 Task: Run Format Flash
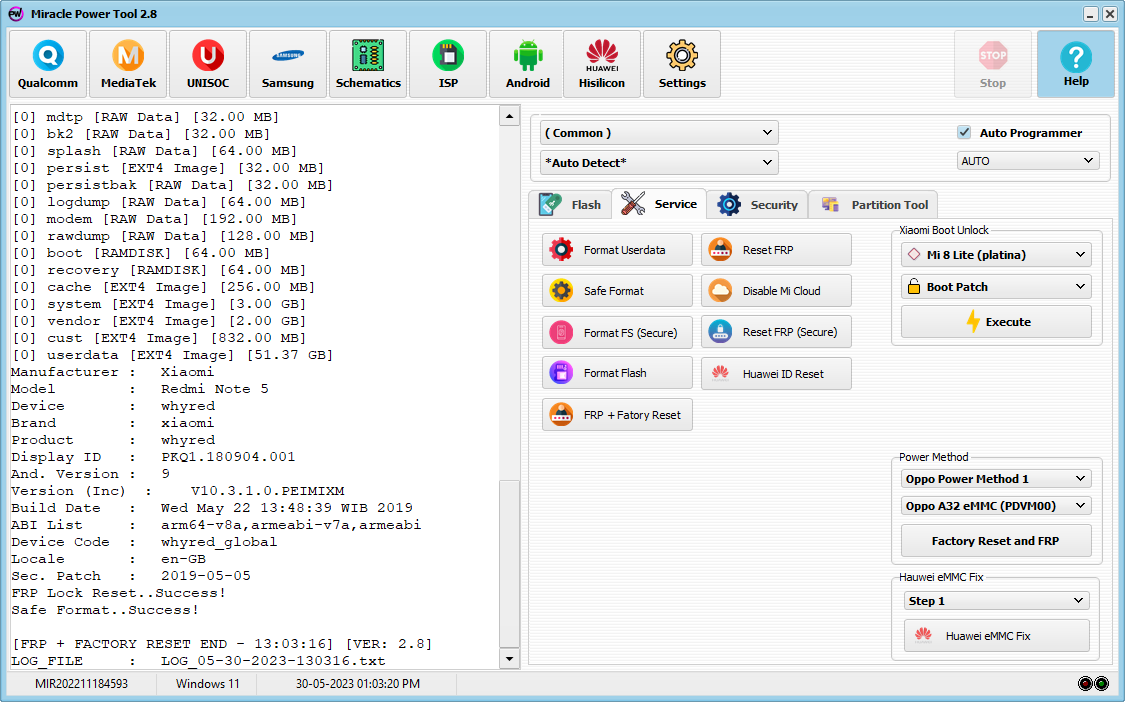coord(618,373)
